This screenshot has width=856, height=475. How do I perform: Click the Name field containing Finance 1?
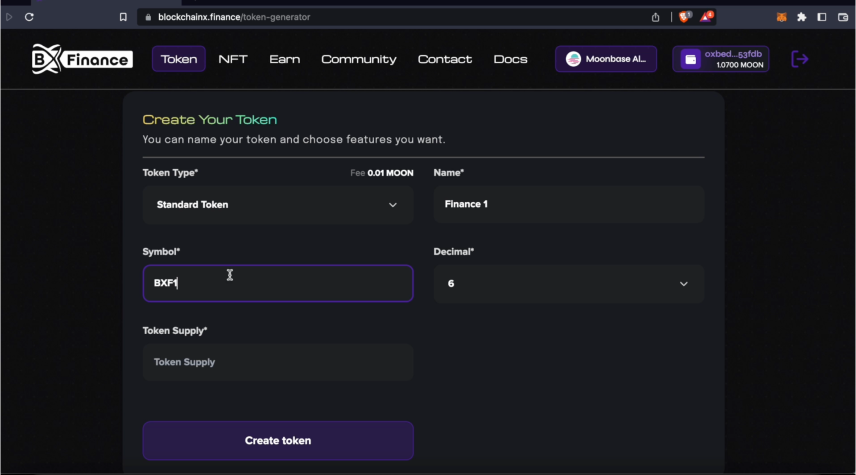(x=569, y=205)
